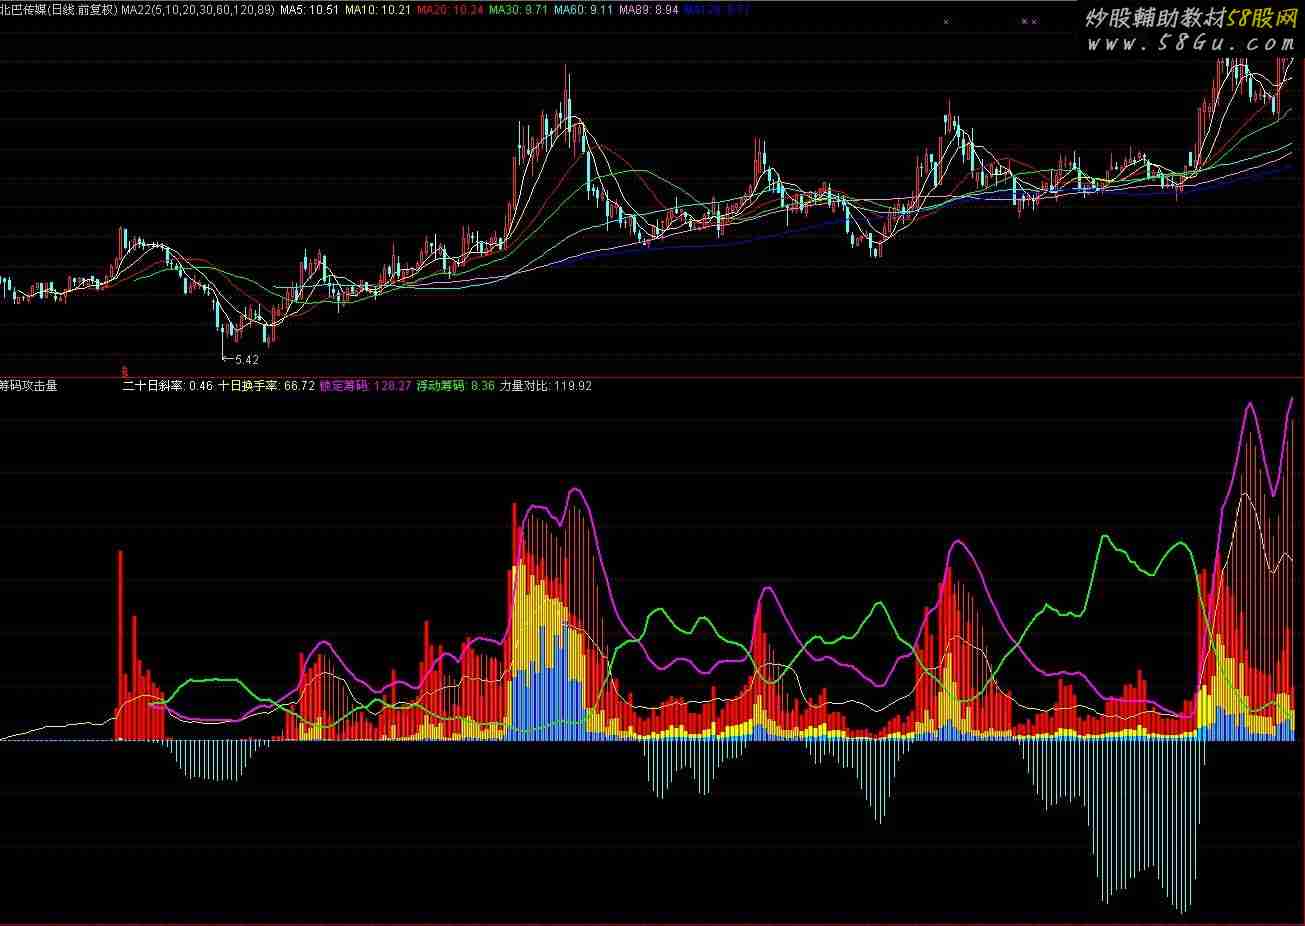This screenshot has width=1305, height=926.
Task: Open the www.58Gu.com watermark link
Action: pos(1190,43)
